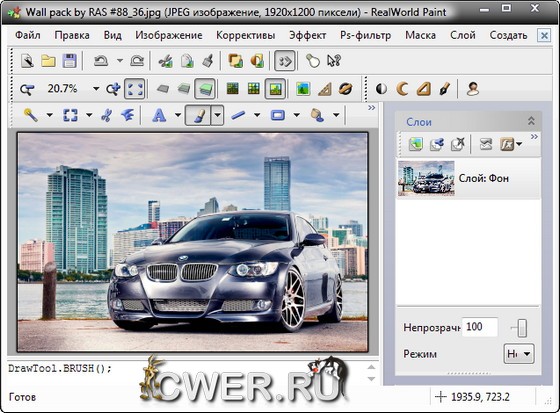Zoom in magnifier plus icon
560x413 pixels.
click(113, 89)
